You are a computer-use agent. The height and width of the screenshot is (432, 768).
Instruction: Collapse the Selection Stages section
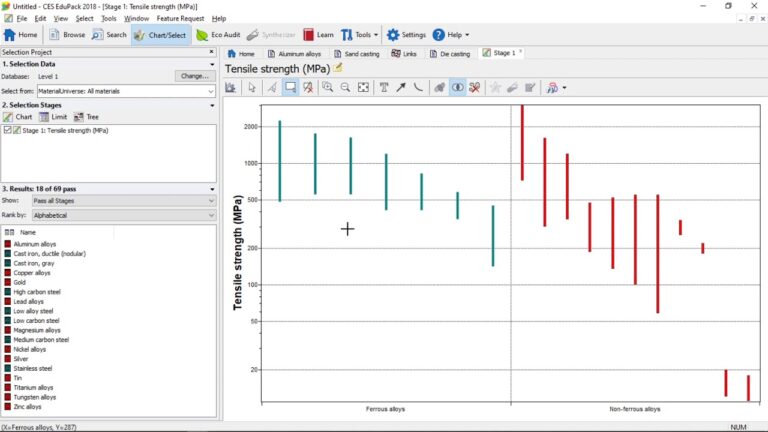[212, 105]
